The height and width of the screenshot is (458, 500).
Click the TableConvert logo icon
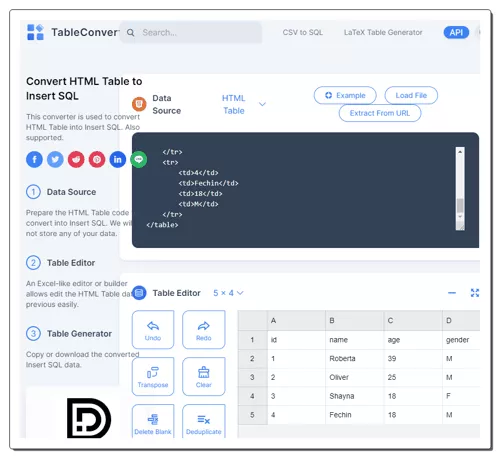click(x=35, y=32)
